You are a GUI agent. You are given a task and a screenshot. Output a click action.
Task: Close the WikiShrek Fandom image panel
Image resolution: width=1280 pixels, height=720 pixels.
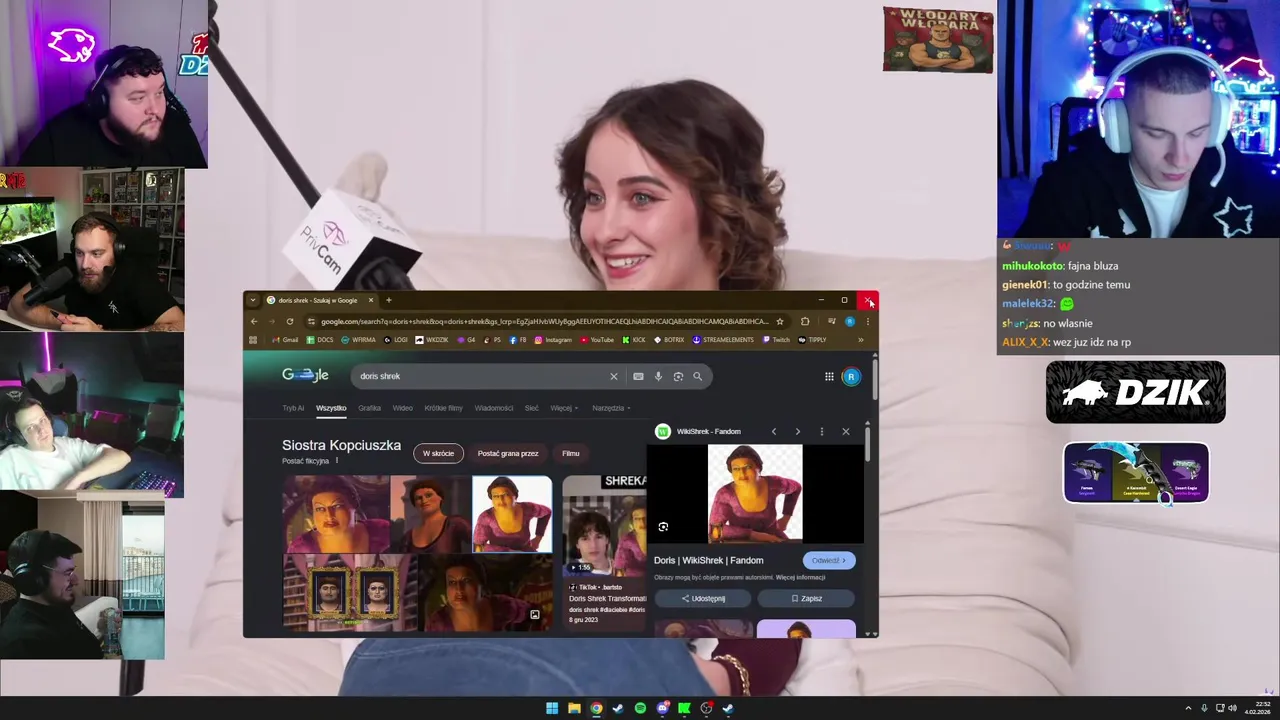846,431
